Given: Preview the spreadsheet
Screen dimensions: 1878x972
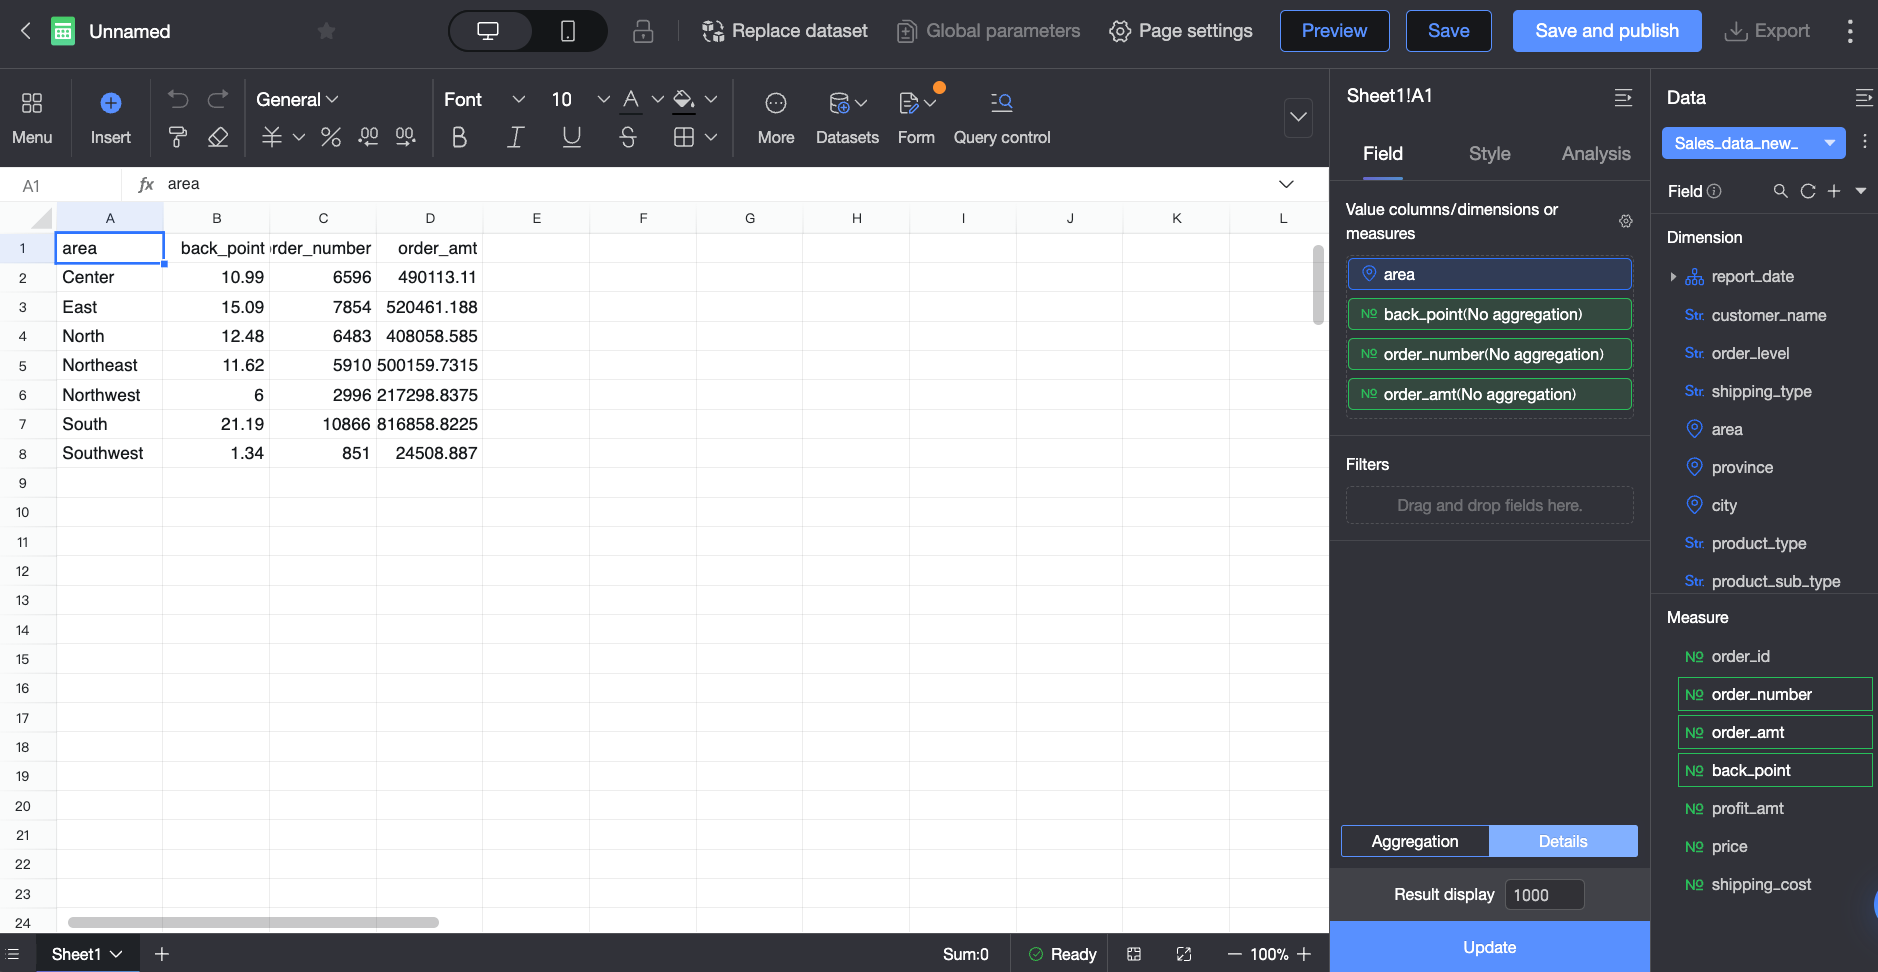Looking at the screenshot, I should coord(1334,31).
